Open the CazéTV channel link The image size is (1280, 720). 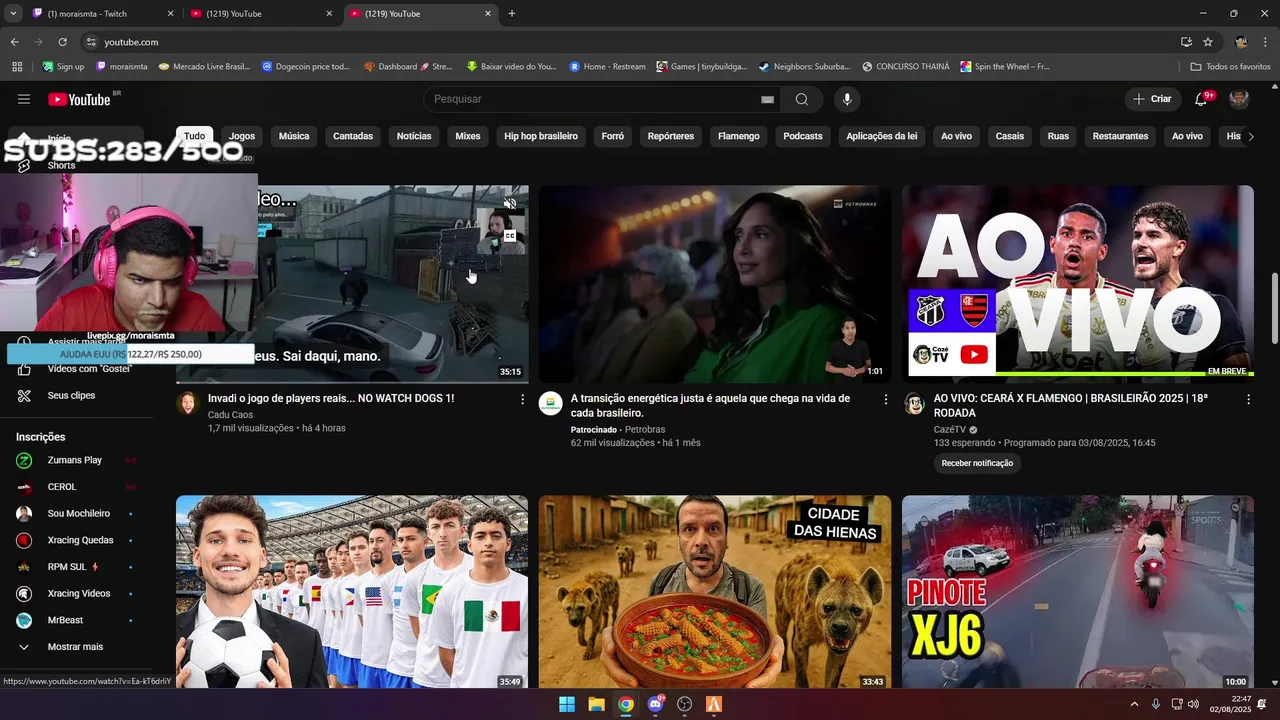click(951, 430)
